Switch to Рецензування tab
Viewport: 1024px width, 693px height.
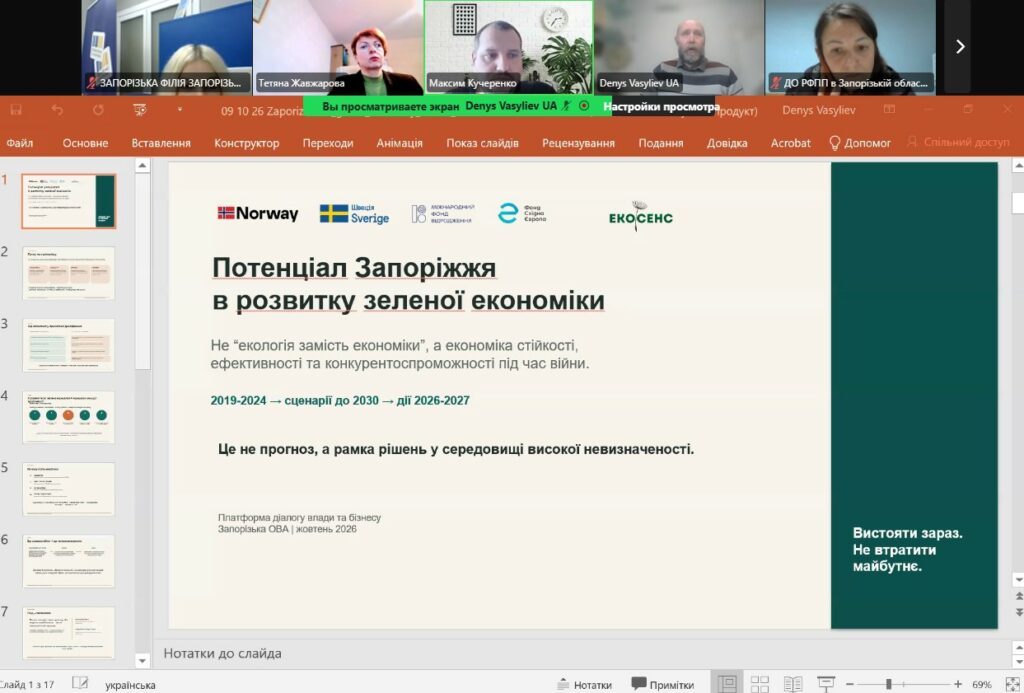[578, 143]
